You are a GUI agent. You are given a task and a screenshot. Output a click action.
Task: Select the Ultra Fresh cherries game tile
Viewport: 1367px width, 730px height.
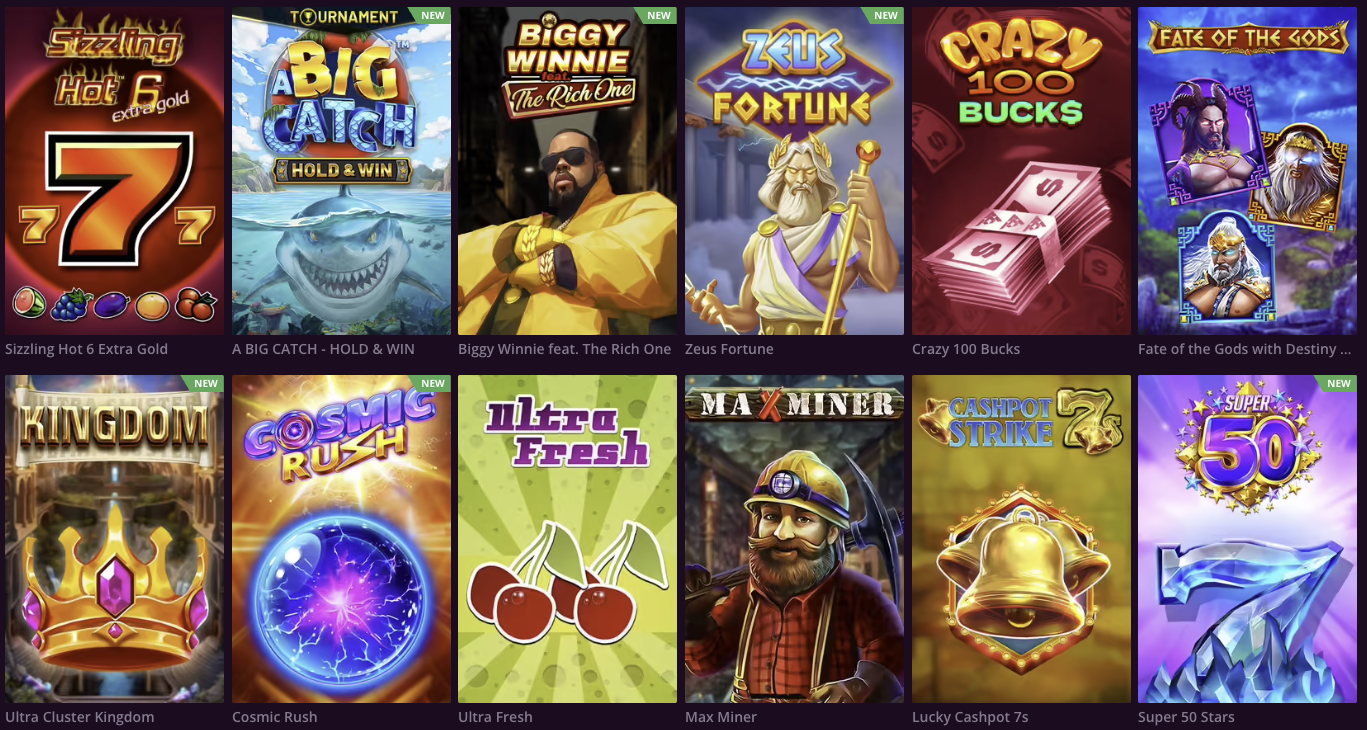[x=567, y=539]
